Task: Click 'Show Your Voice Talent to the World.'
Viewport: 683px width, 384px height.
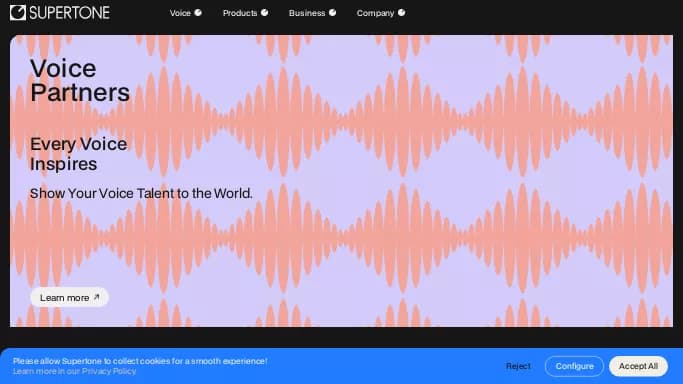Action: (141, 193)
